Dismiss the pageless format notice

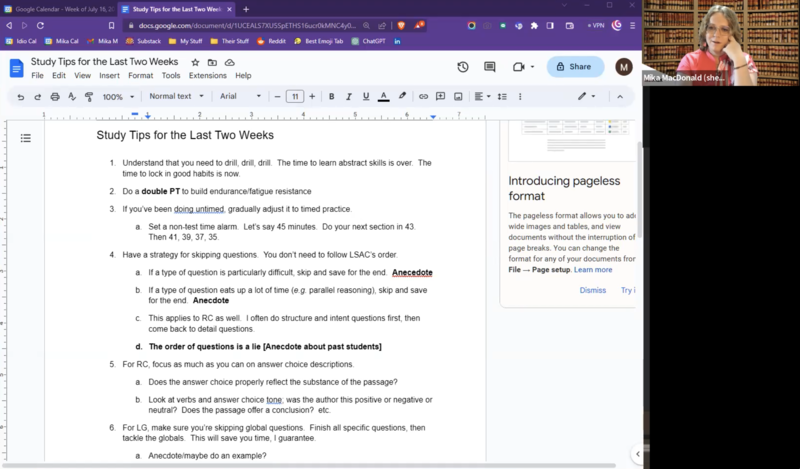pyautogui.click(x=592, y=290)
